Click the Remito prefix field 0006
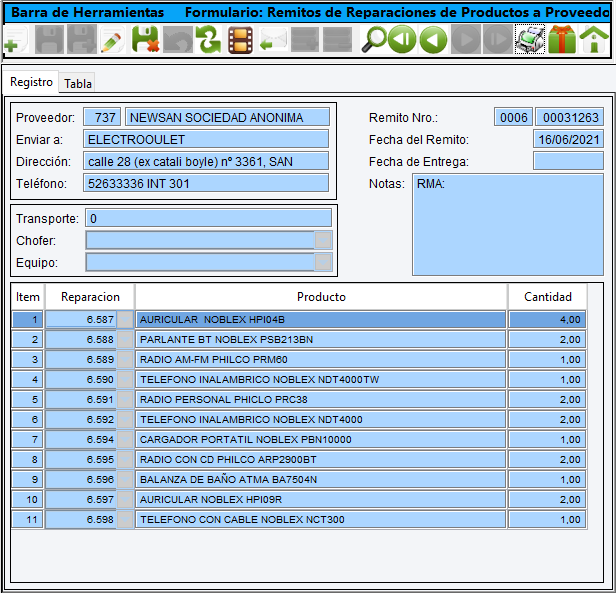The width and height of the screenshot is (616, 593). click(x=513, y=117)
